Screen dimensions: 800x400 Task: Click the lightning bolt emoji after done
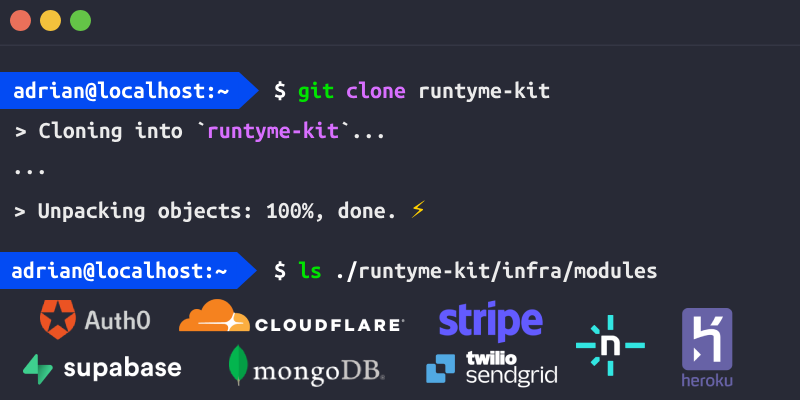point(418,209)
